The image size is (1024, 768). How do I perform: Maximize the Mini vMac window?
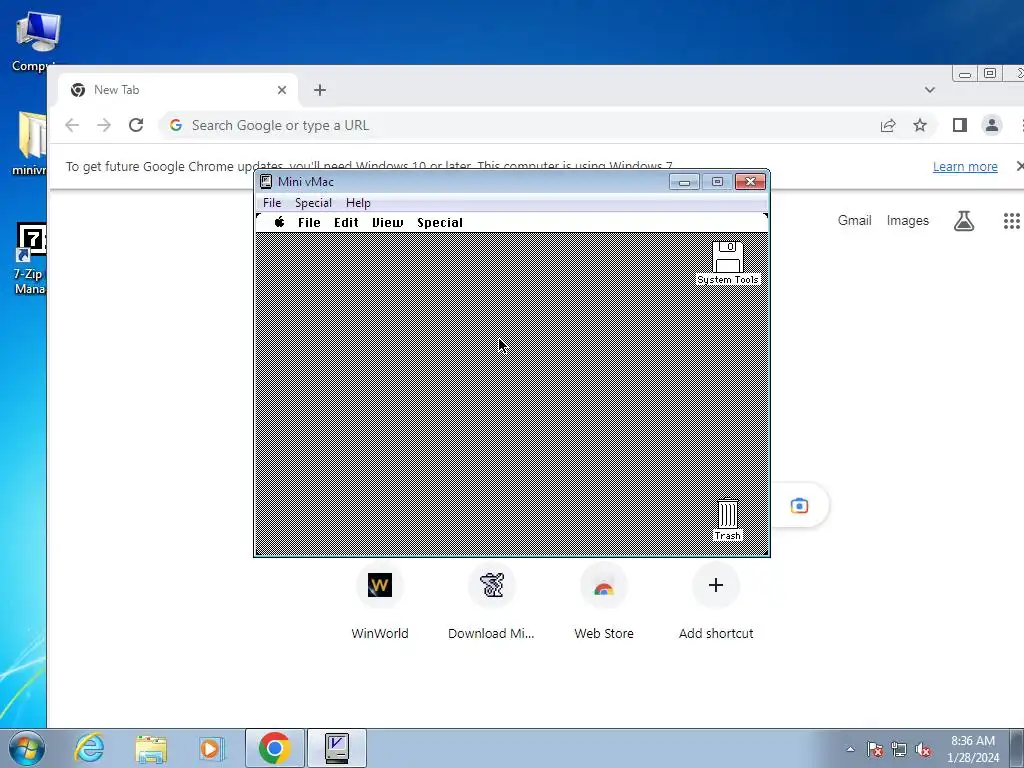(717, 182)
